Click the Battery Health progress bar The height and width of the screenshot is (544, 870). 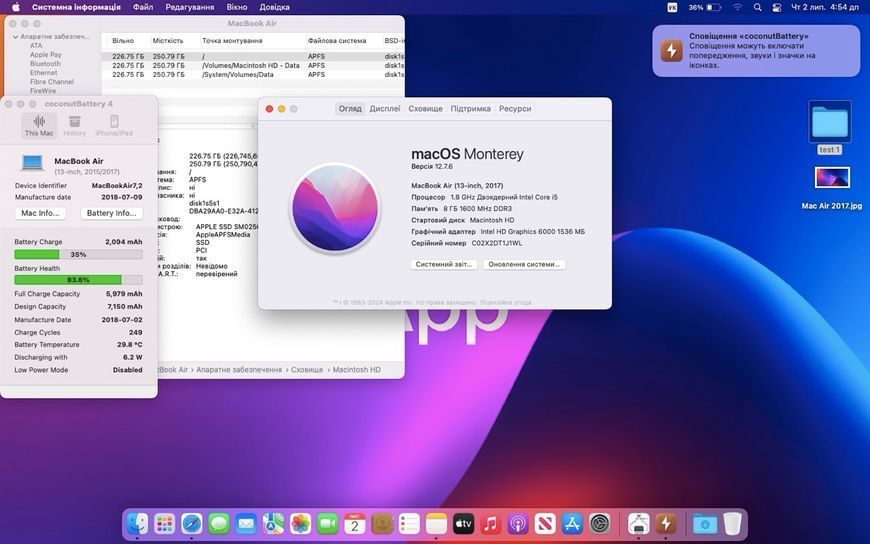click(78, 280)
